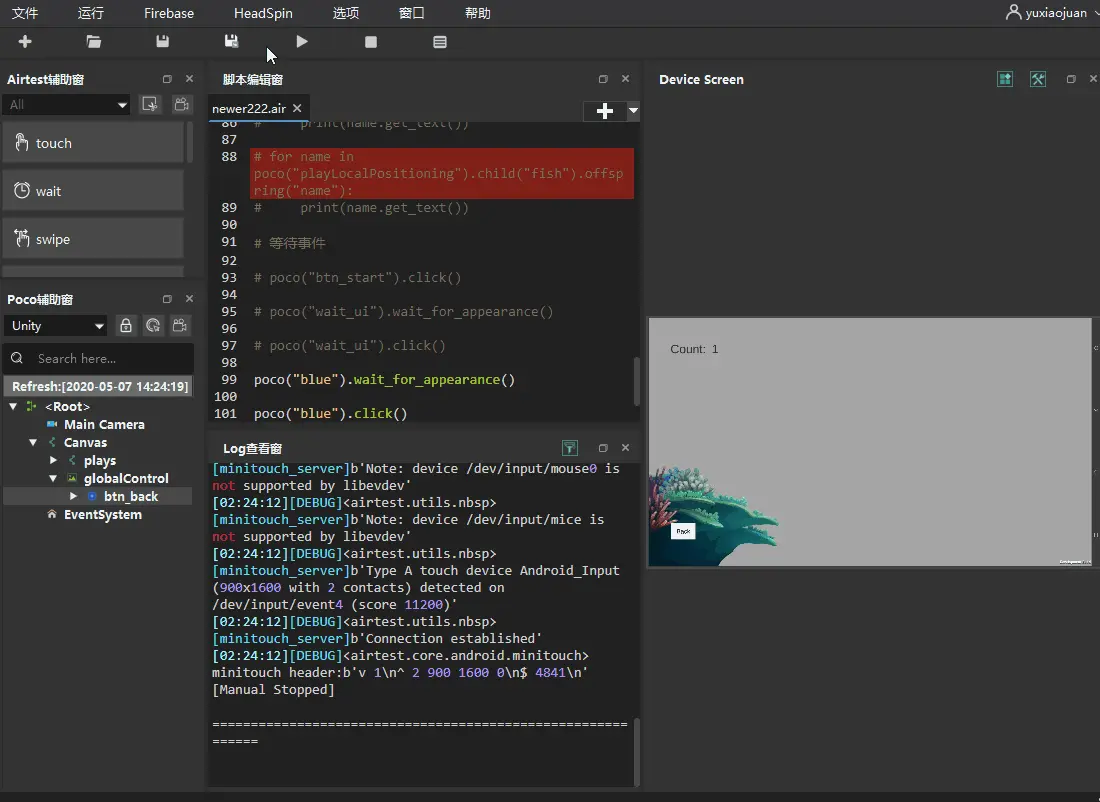The height and width of the screenshot is (802, 1100).
Task: Switch to the newer222.air script tab
Action: (x=248, y=108)
